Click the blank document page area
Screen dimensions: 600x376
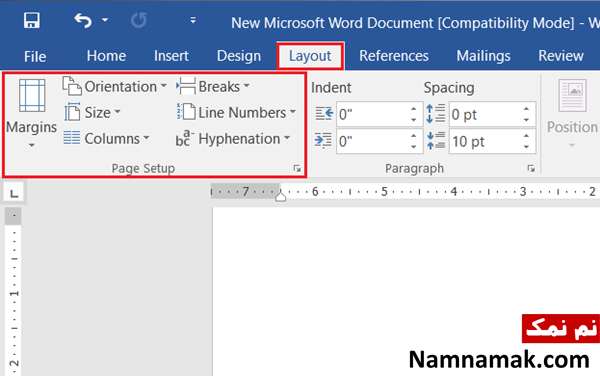click(x=406, y=291)
